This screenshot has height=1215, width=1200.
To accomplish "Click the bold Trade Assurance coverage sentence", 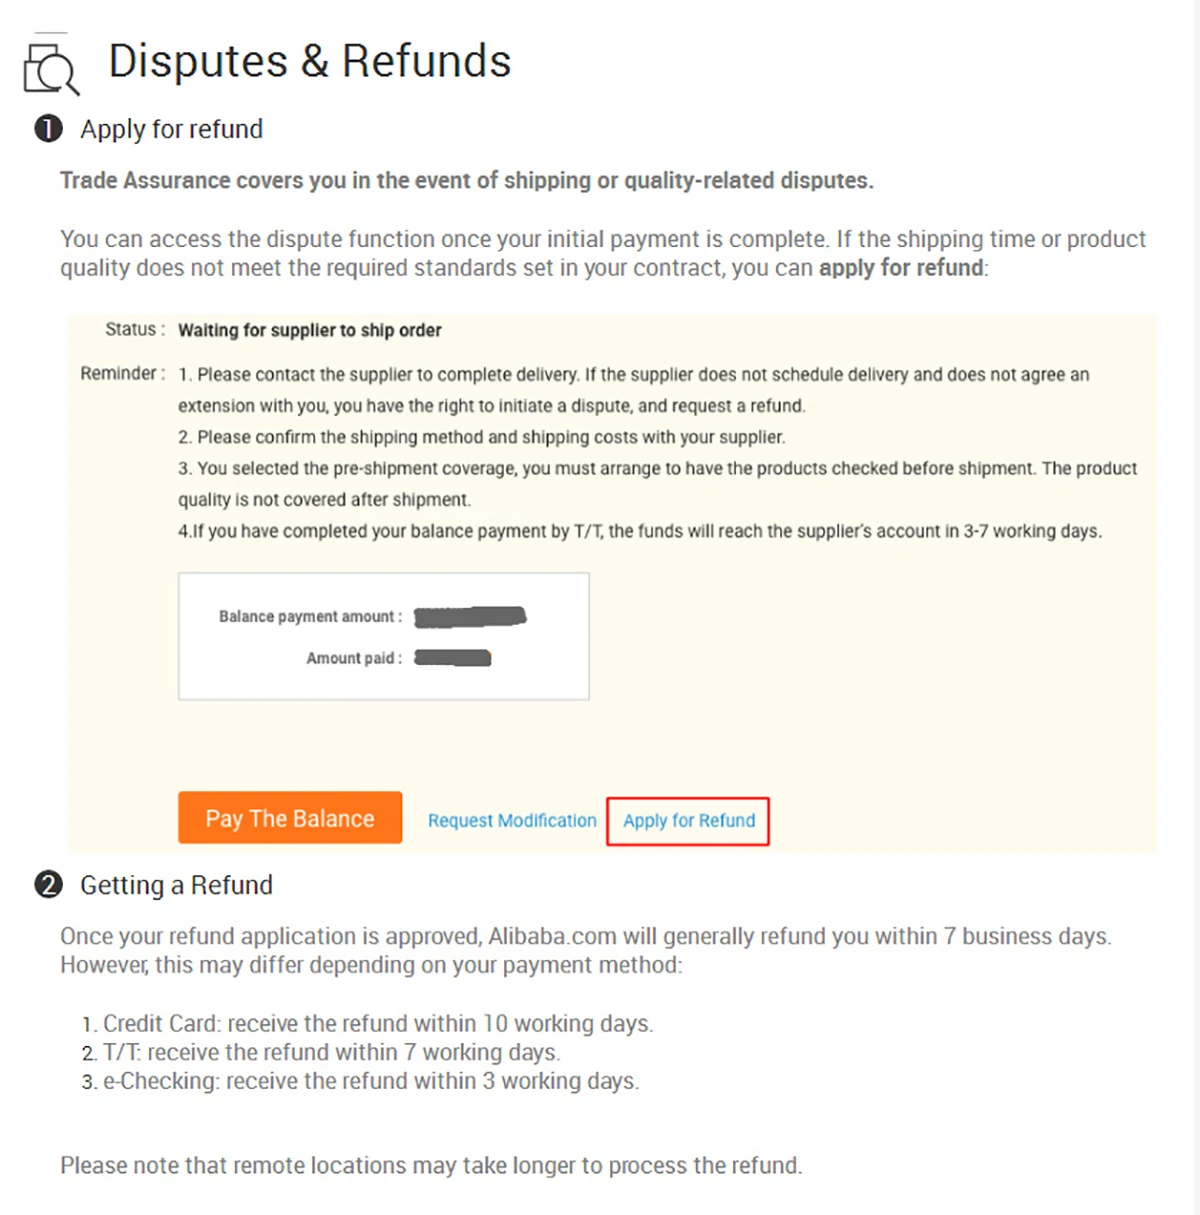I will pos(466,181).
